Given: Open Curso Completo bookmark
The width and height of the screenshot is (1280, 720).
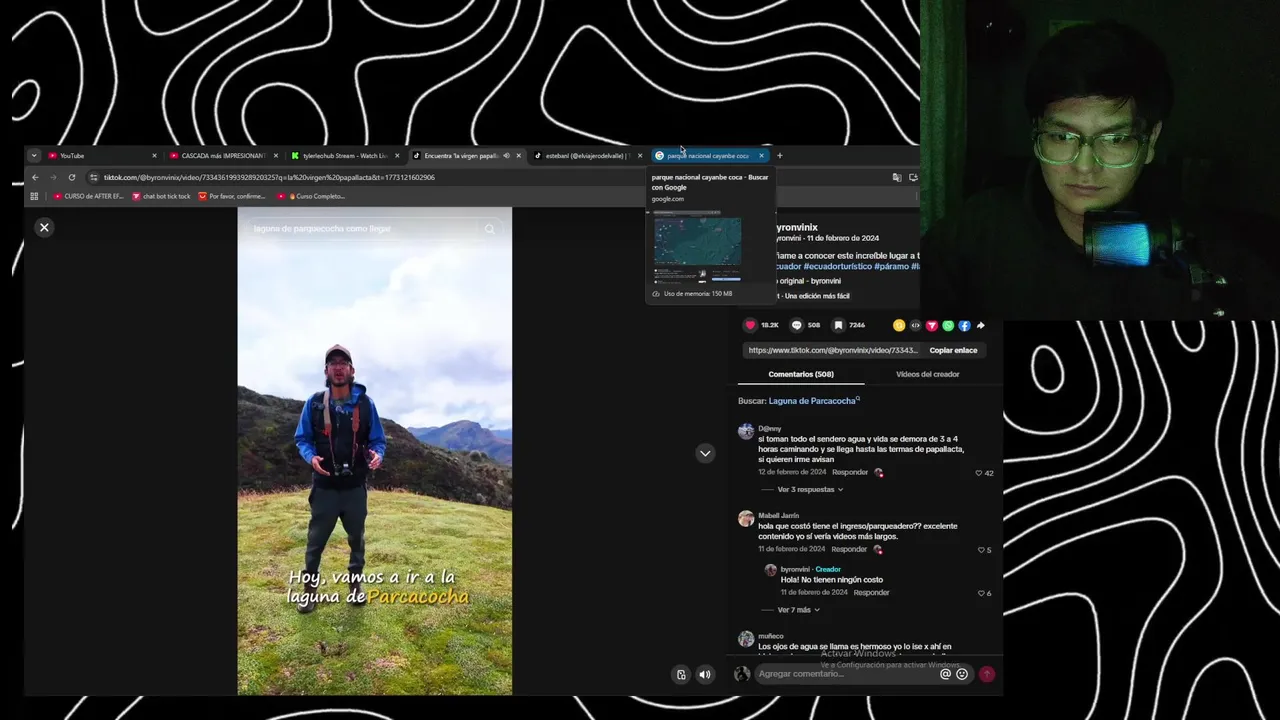Looking at the screenshot, I should tap(311, 197).
